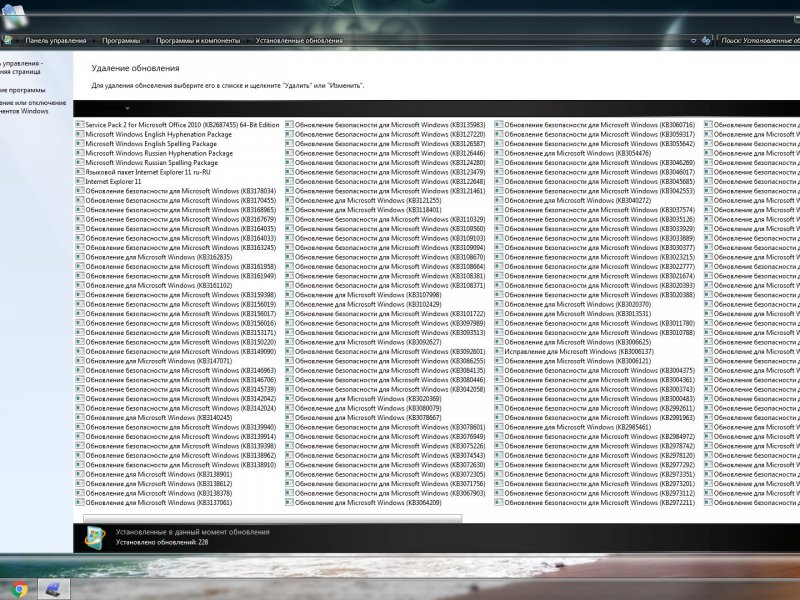800x600 pixels.
Task: Click the icon next to update KB3102429
Action: point(289,304)
